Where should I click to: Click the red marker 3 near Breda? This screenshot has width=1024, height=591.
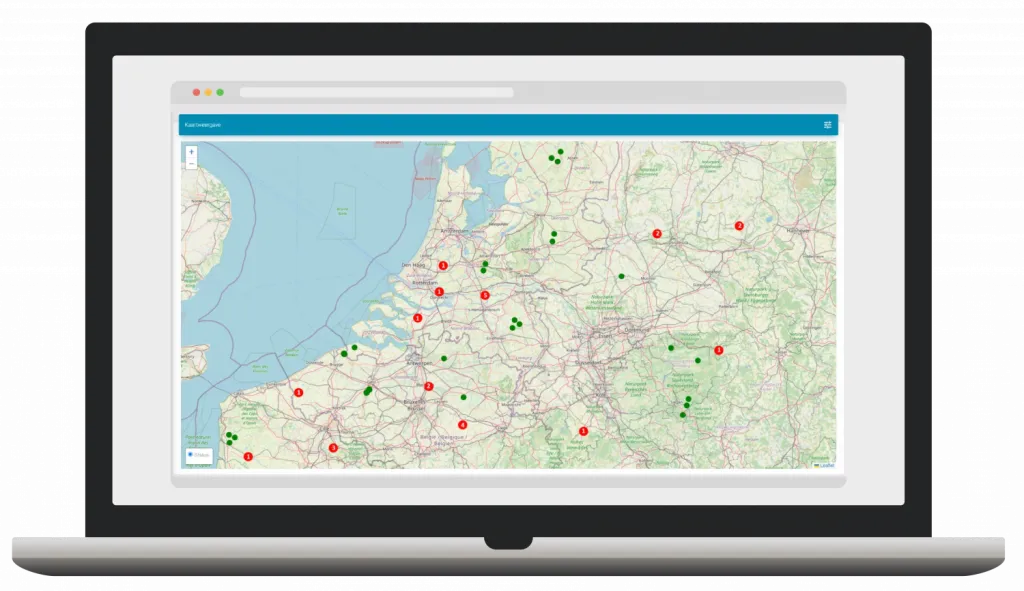(484, 294)
